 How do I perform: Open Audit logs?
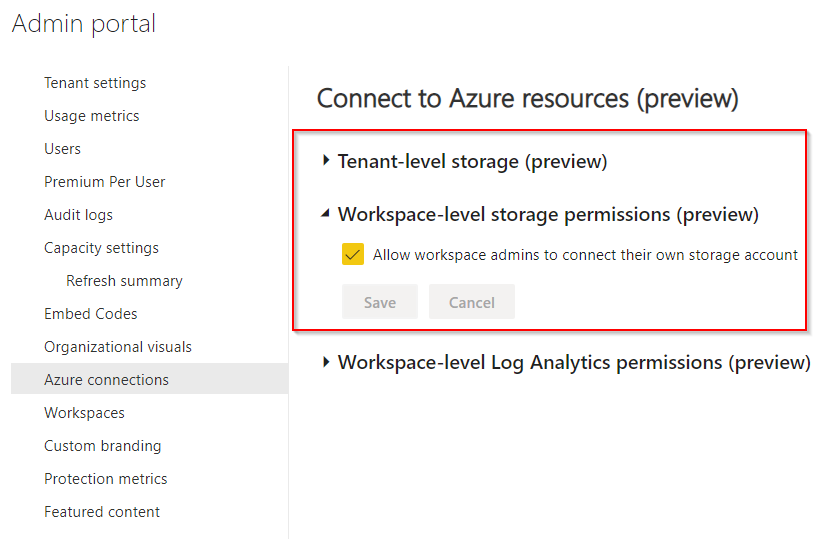click(x=79, y=215)
